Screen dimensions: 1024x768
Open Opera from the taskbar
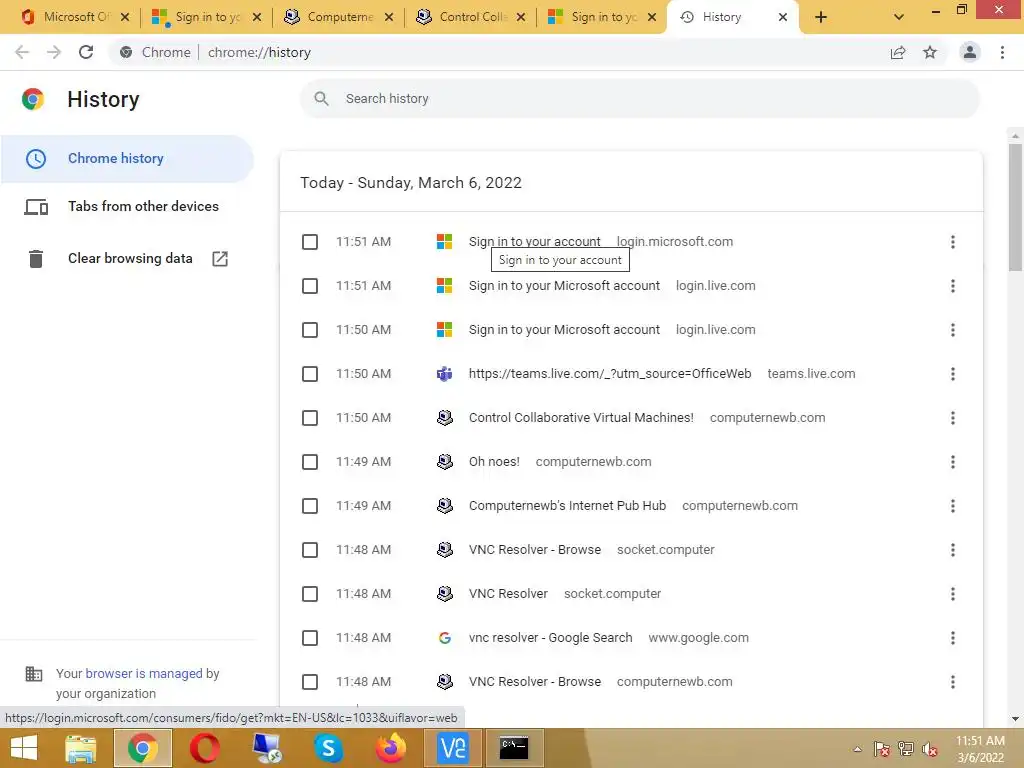(x=204, y=748)
